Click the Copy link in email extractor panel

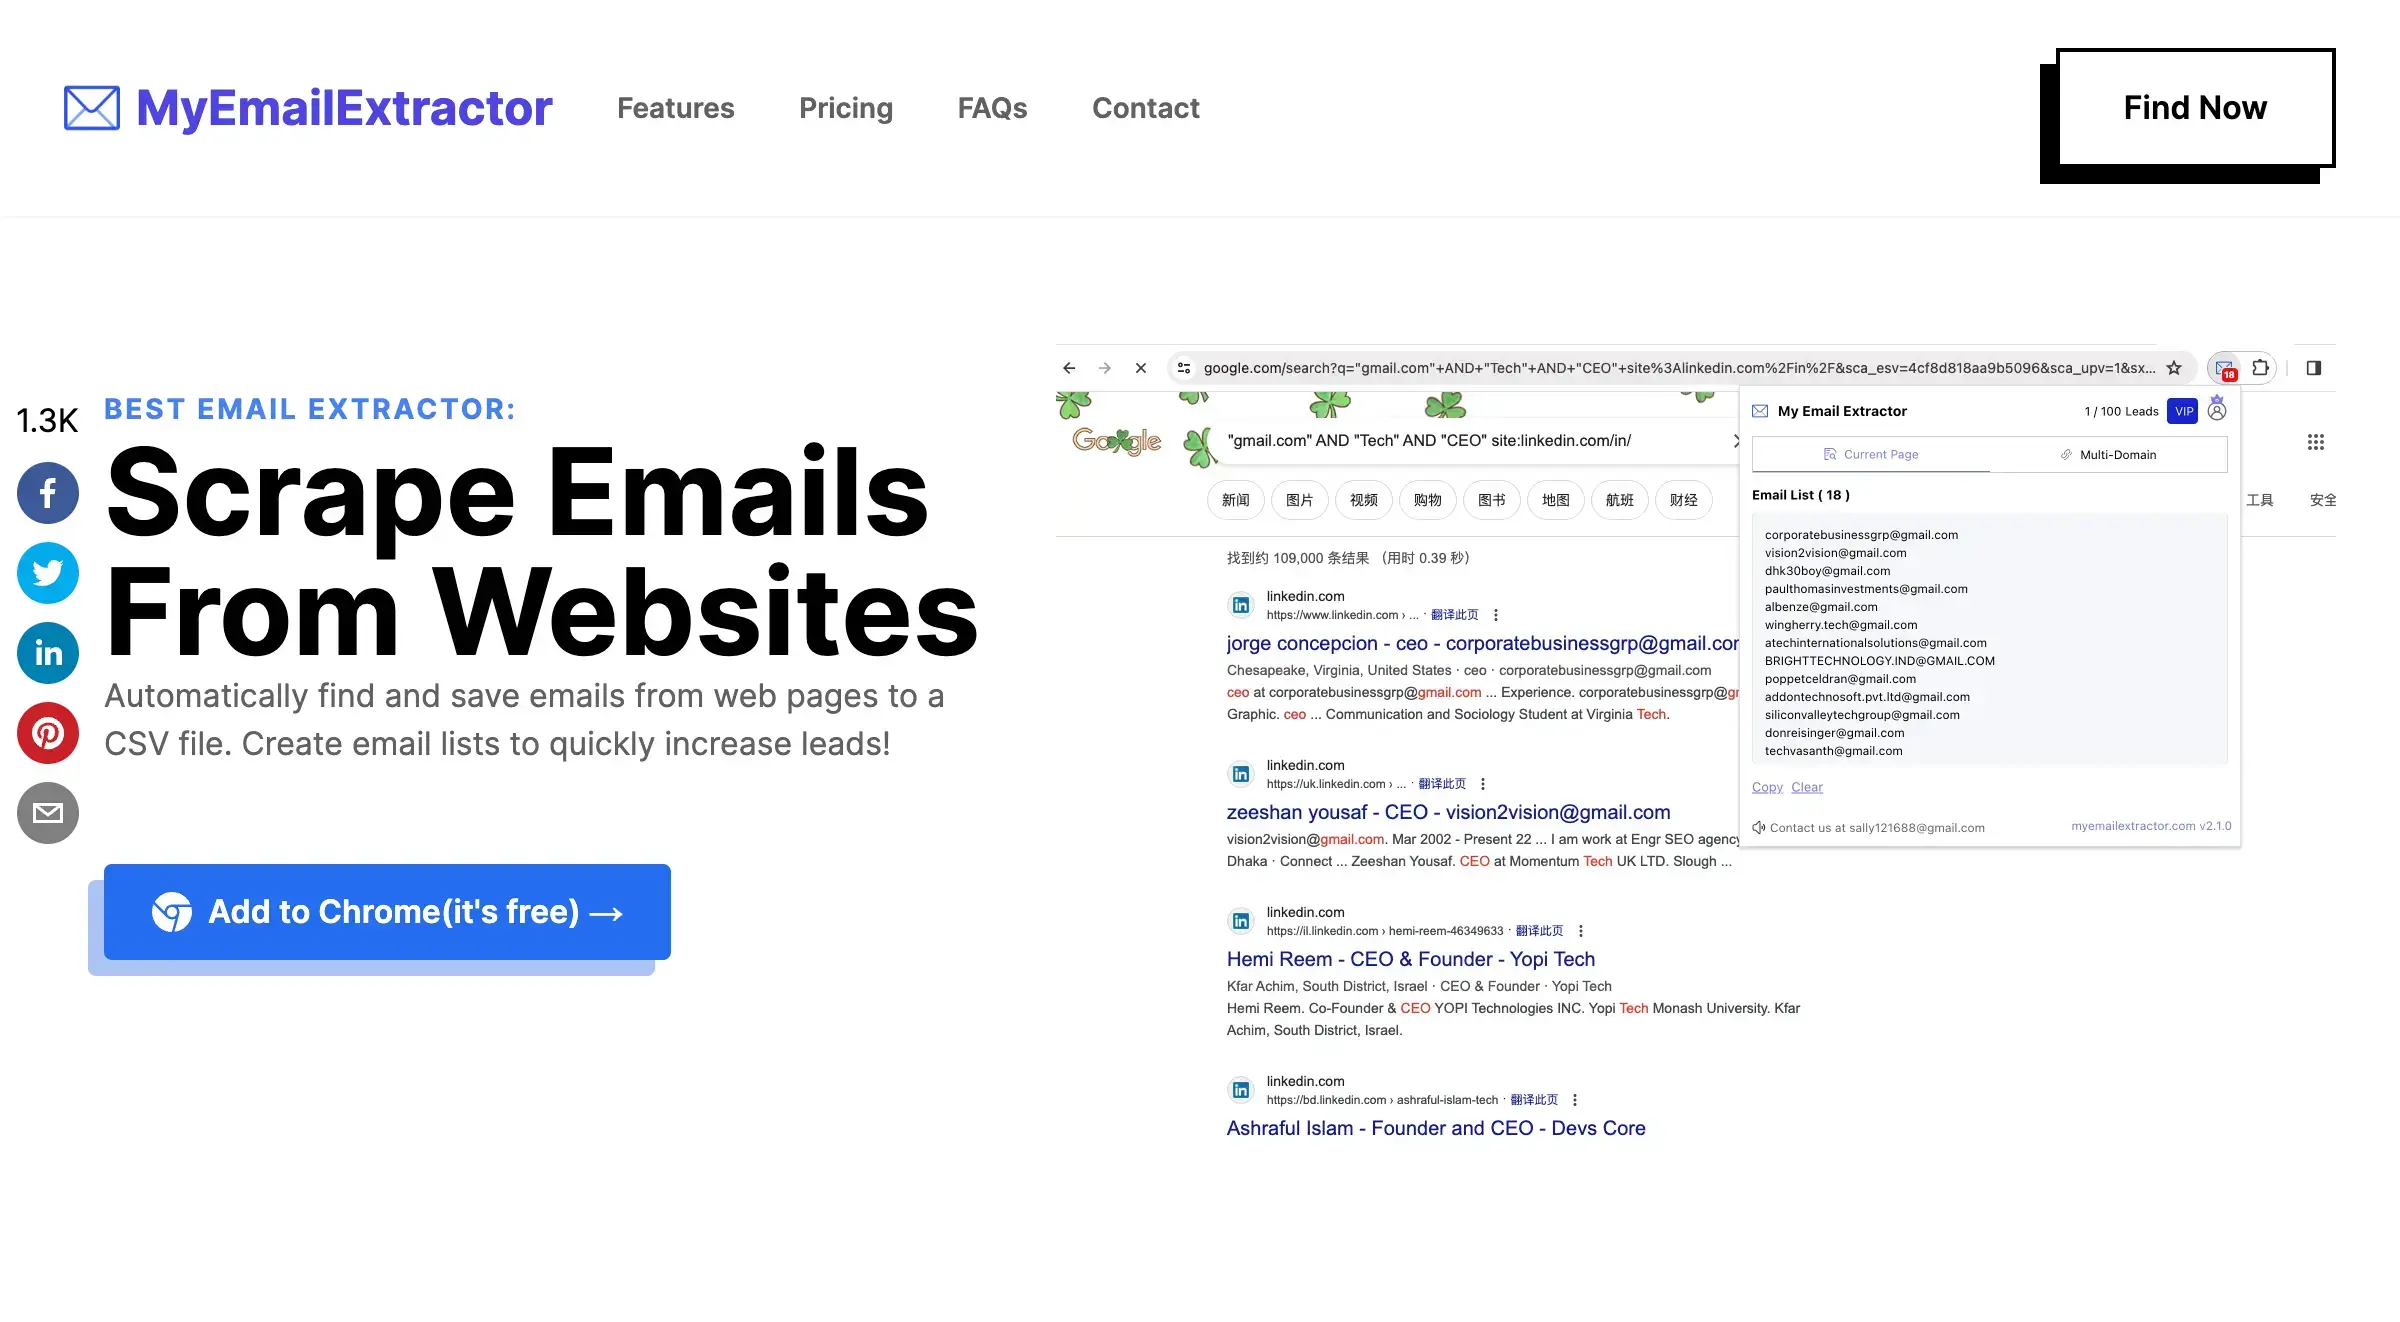coord(1767,786)
